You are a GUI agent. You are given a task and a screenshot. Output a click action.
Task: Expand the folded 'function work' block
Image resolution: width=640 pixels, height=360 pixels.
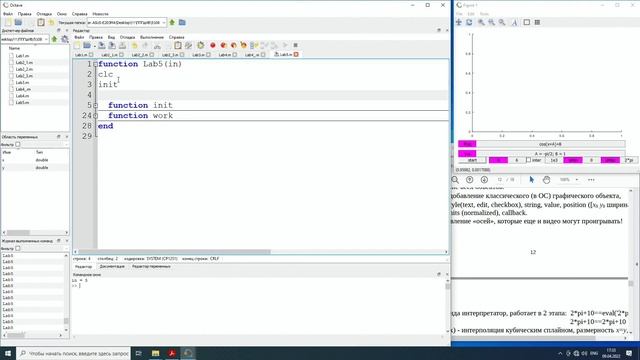click(x=96, y=116)
